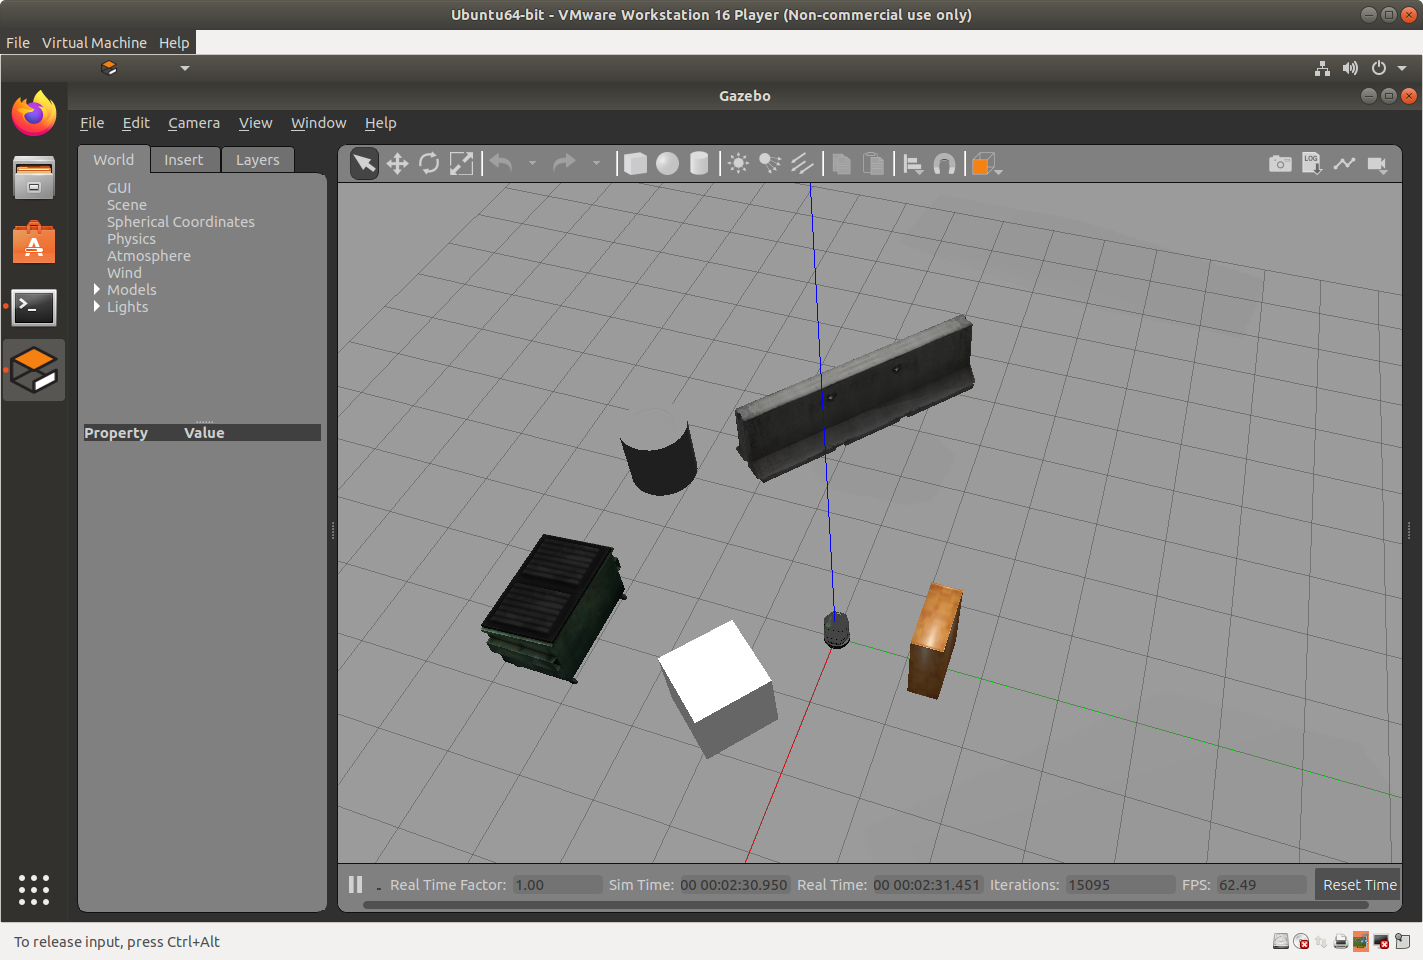Image resolution: width=1423 pixels, height=960 pixels.
Task: Click the Real Time Factor value field
Action: (x=558, y=885)
